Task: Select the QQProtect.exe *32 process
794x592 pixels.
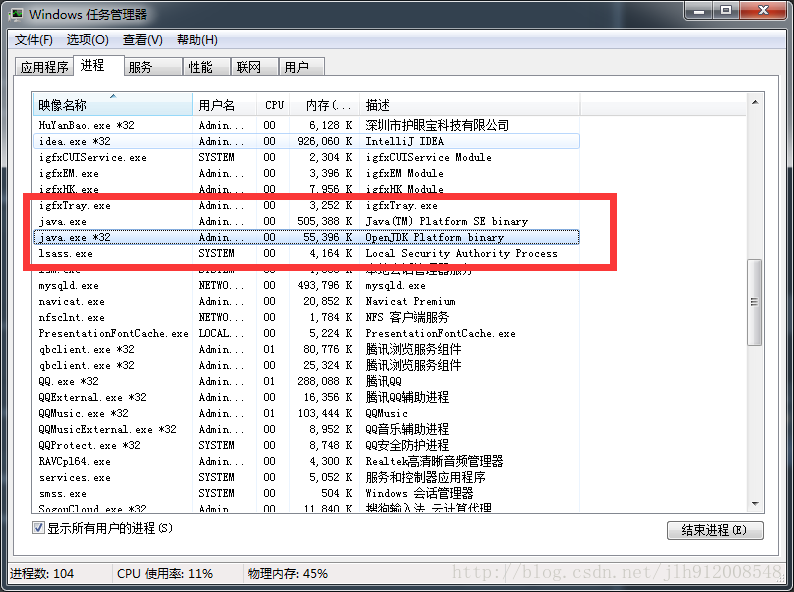Action: (306, 445)
